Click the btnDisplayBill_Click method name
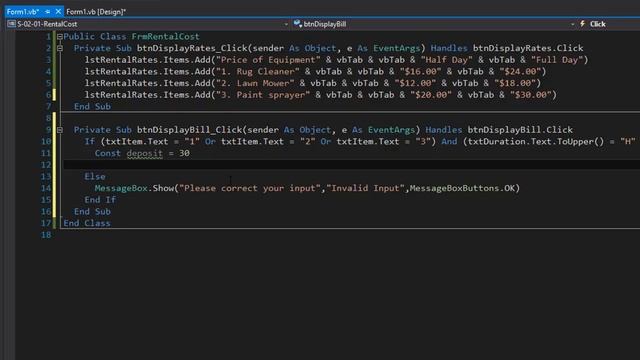This screenshot has width=640, height=360. click(189, 130)
